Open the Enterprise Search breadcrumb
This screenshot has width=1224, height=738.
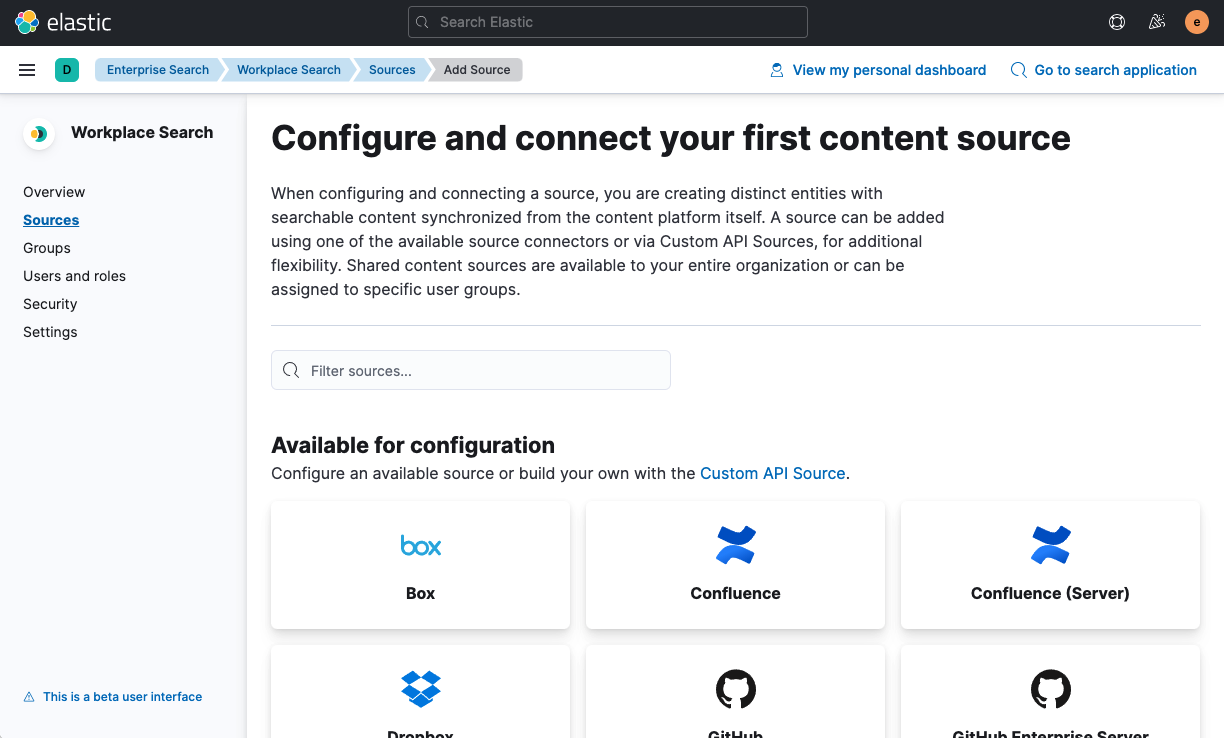point(157,69)
